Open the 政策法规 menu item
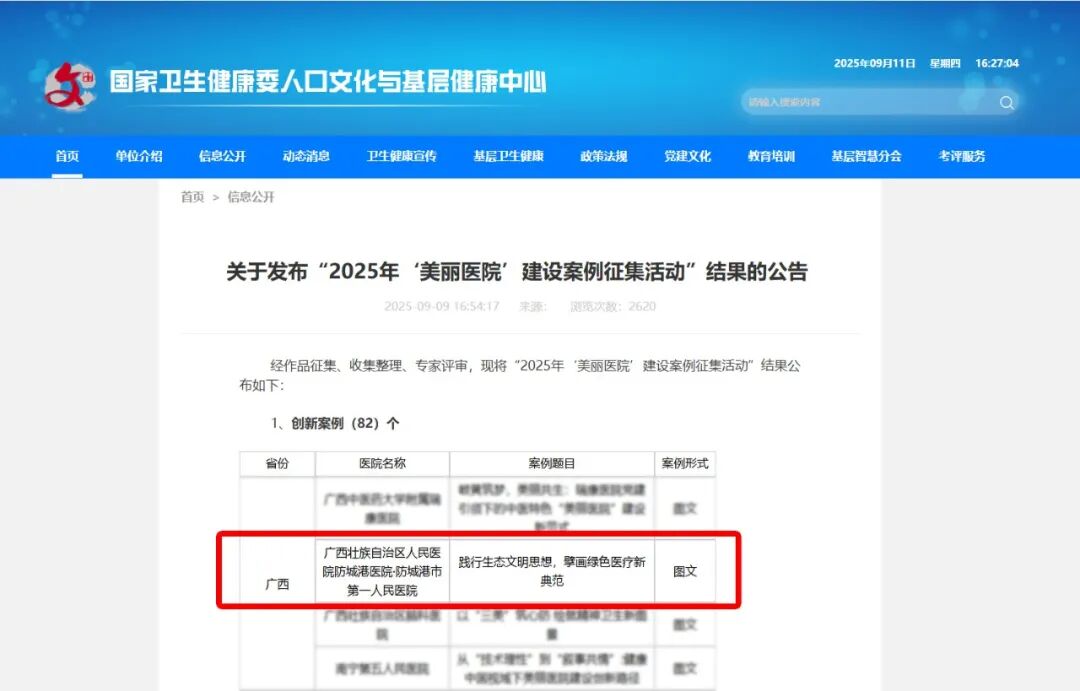 (x=604, y=156)
